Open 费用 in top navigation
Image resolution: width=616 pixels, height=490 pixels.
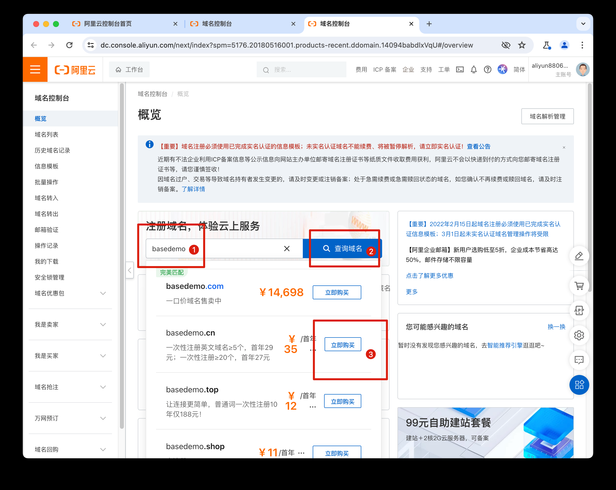361,70
